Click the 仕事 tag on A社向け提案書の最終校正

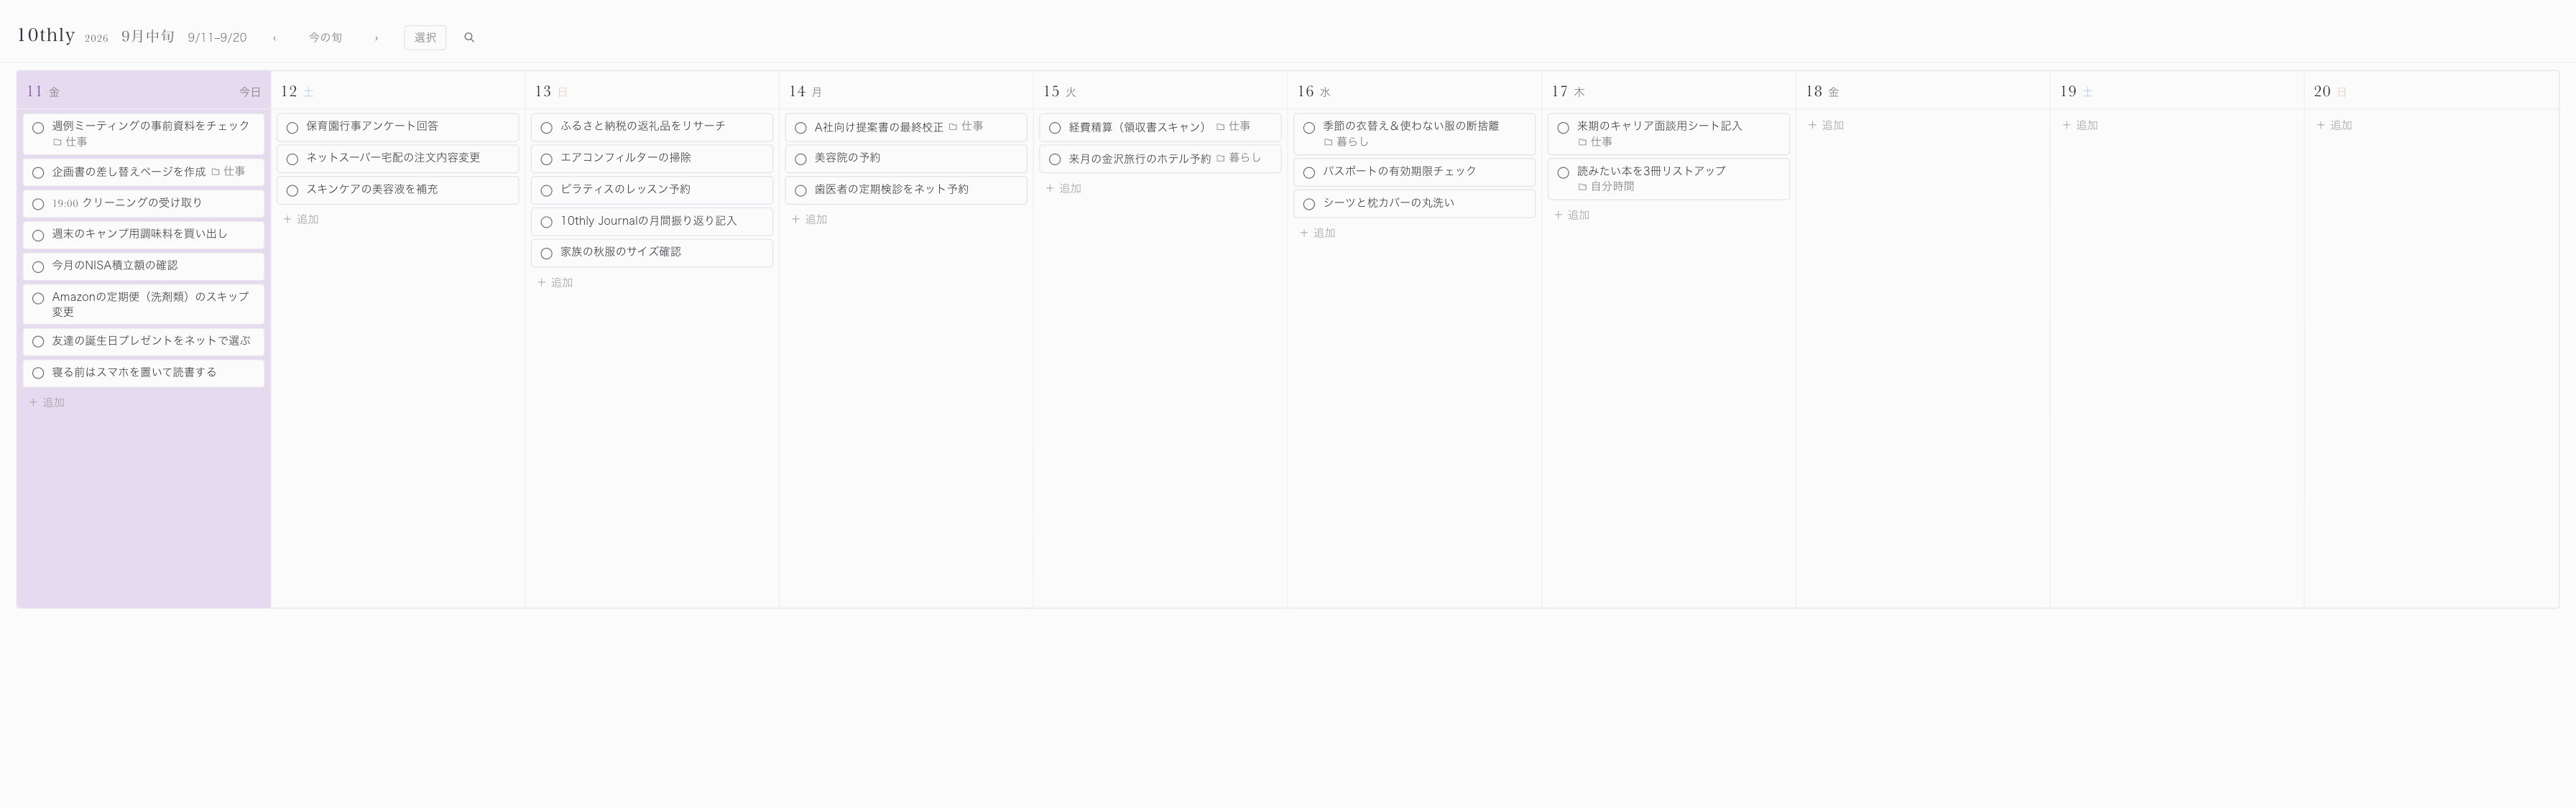(x=966, y=127)
